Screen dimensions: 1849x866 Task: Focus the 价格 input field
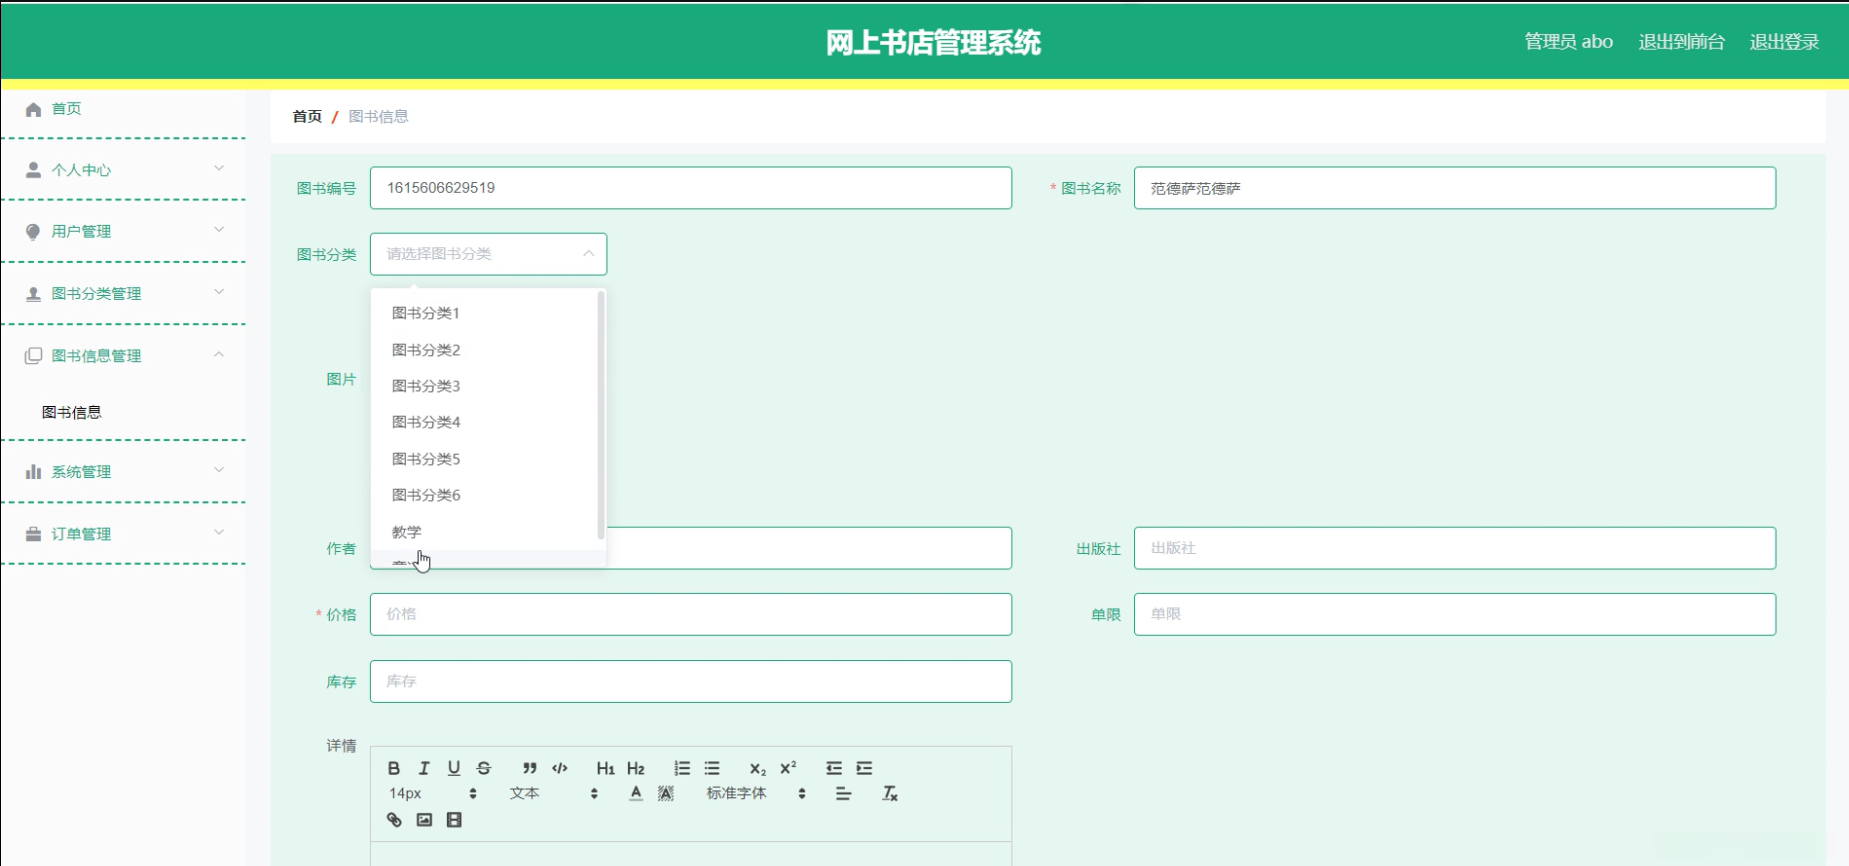691,614
